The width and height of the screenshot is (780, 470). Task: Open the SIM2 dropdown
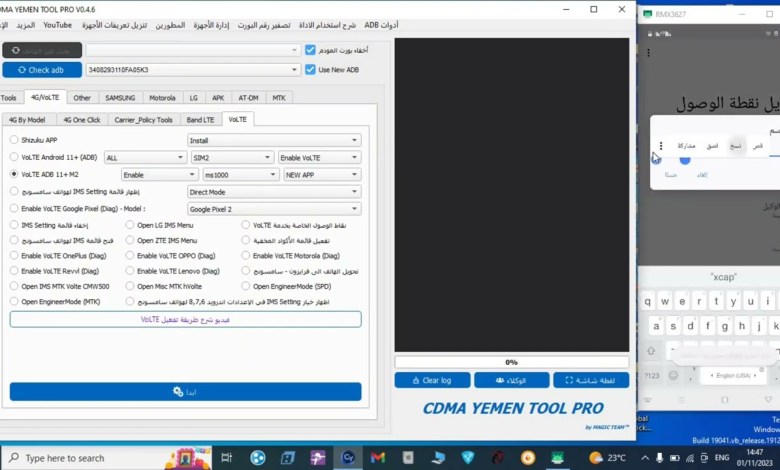tap(232, 158)
